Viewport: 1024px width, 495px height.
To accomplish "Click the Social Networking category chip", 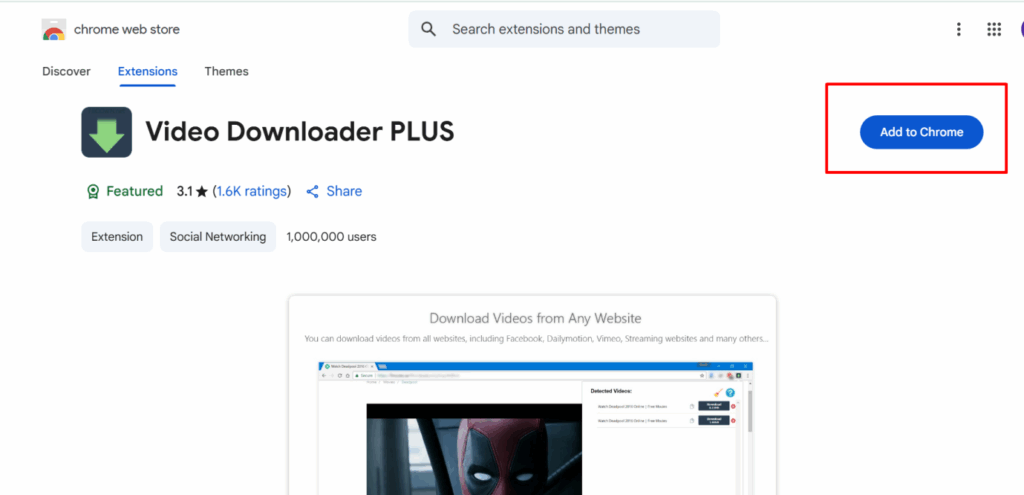I will (218, 236).
